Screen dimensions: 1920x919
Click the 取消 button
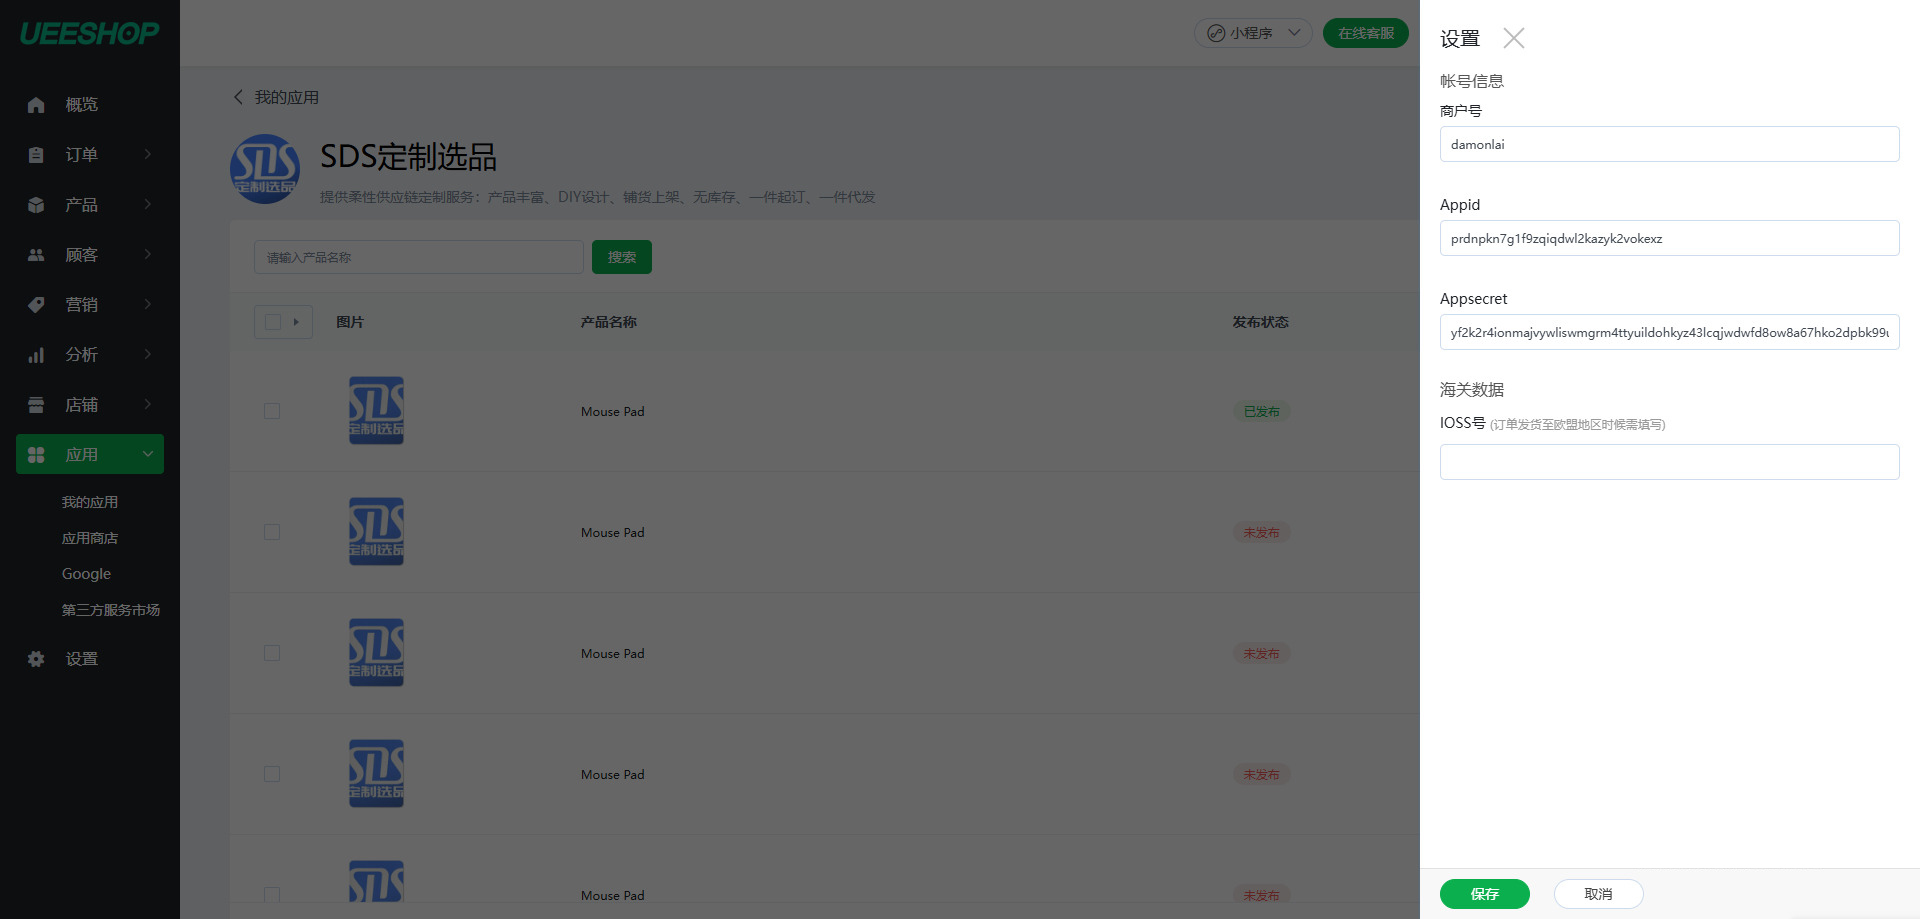pyautogui.click(x=1598, y=894)
